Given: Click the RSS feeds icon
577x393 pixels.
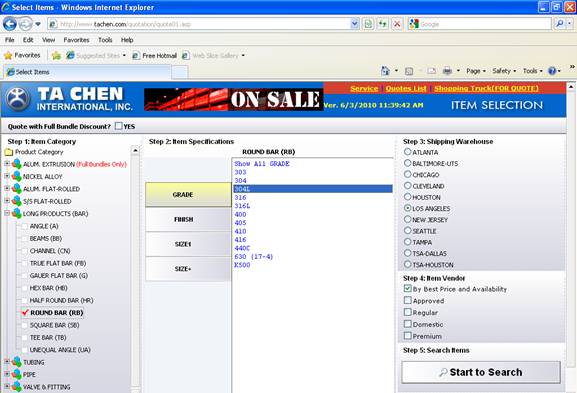Looking at the screenshot, I should click(x=409, y=71).
